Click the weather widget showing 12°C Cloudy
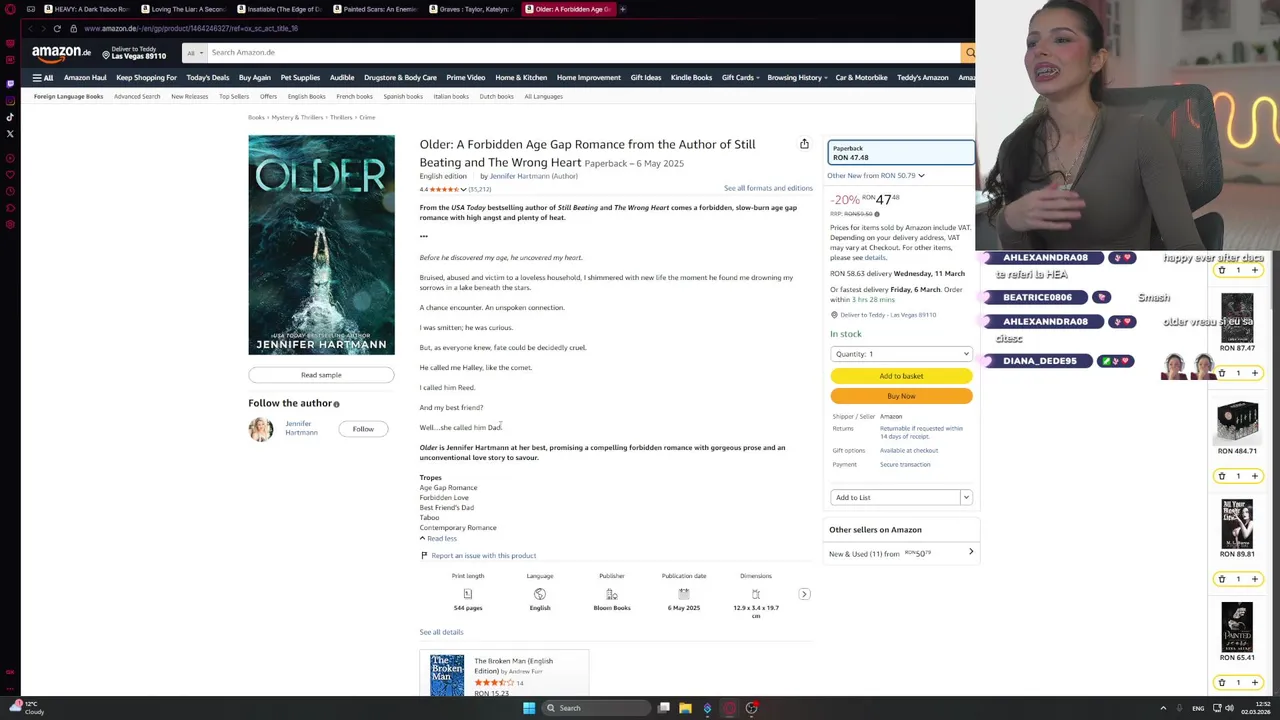This screenshot has width=1280, height=720. pyautogui.click(x=25, y=708)
